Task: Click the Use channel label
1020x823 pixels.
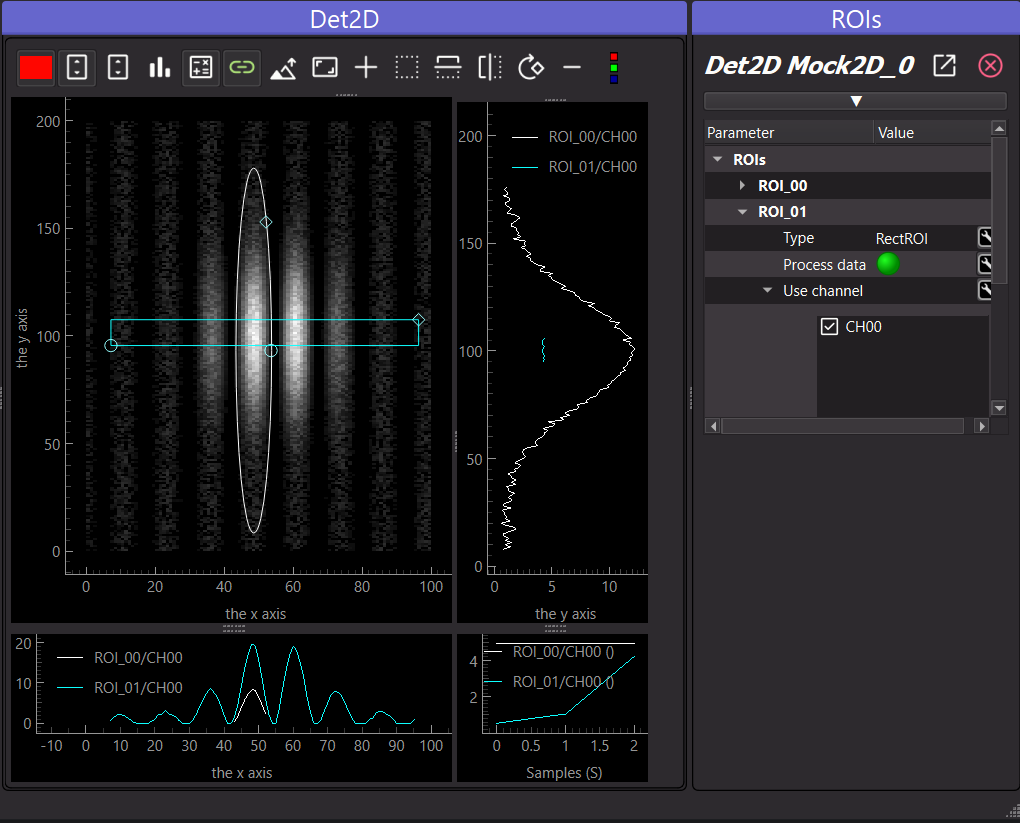Action: pos(823,291)
